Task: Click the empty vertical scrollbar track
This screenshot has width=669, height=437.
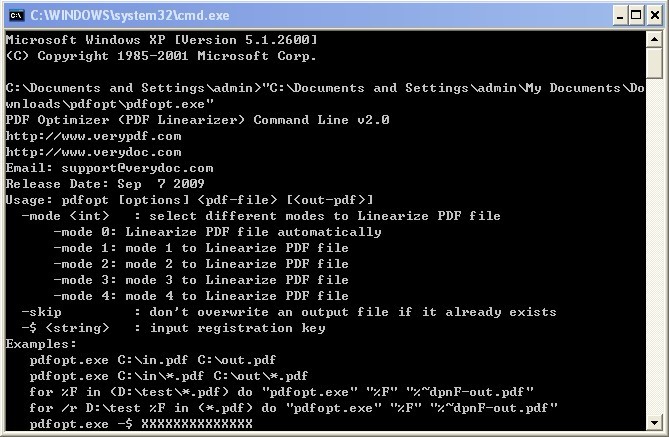Action: click(654, 247)
